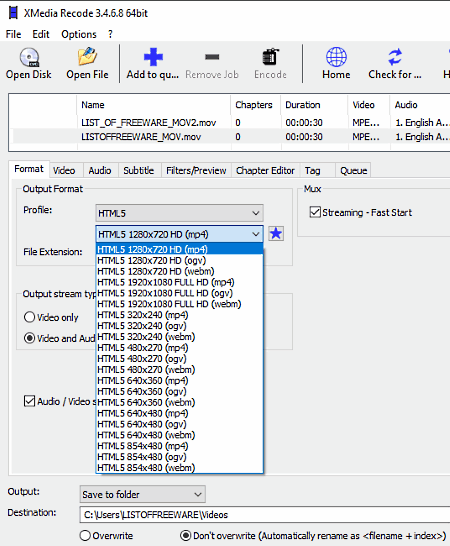
Task: Select the Video and Audio radio button
Action: pyautogui.click(x=30, y=338)
